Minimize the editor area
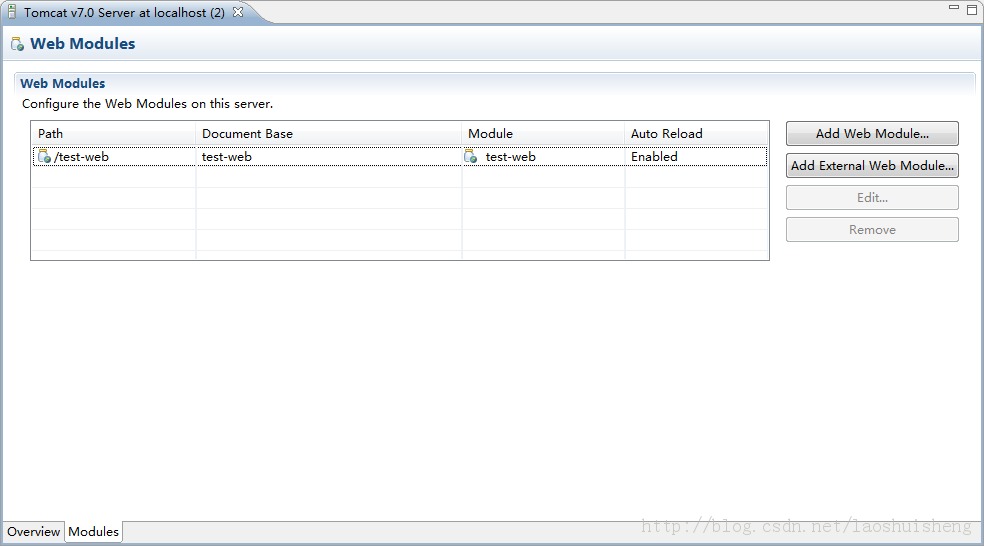Viewport: 984px width, 546px height. tap(954, 8)
